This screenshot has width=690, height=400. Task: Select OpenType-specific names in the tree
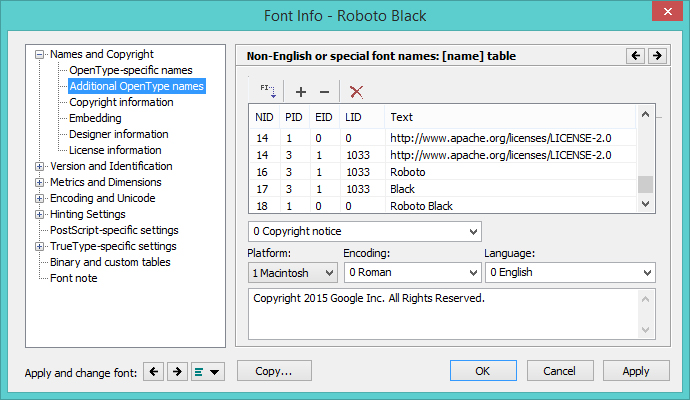pyautogui.click(x=131, y=70)
